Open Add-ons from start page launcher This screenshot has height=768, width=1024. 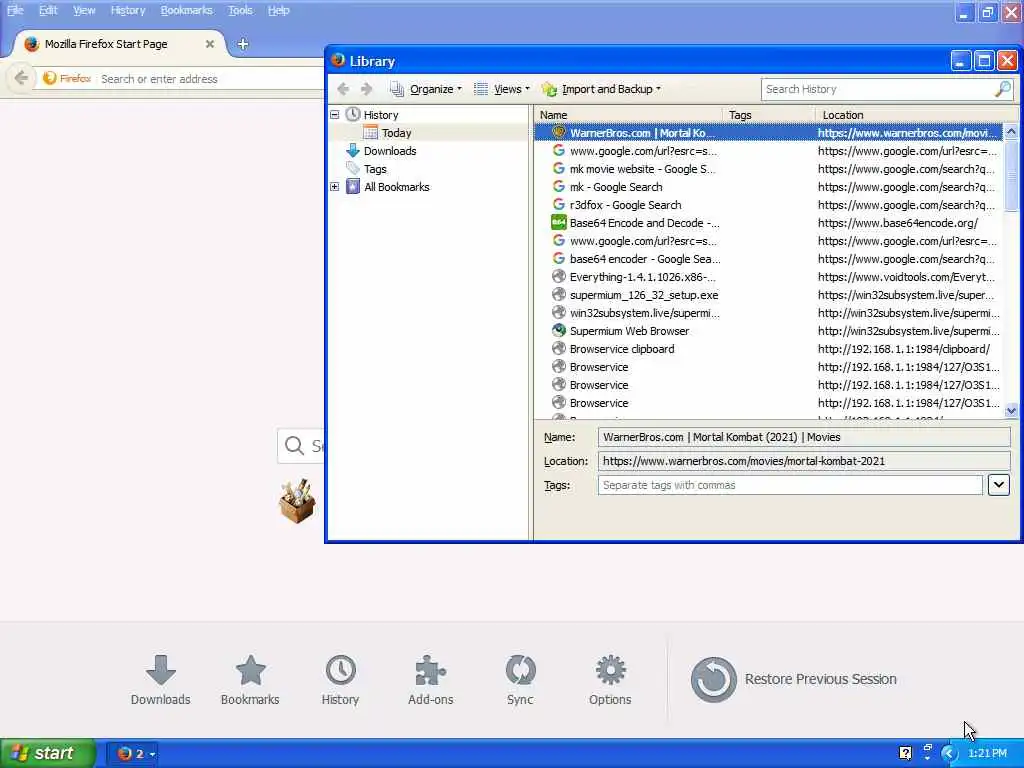[430, 680]
